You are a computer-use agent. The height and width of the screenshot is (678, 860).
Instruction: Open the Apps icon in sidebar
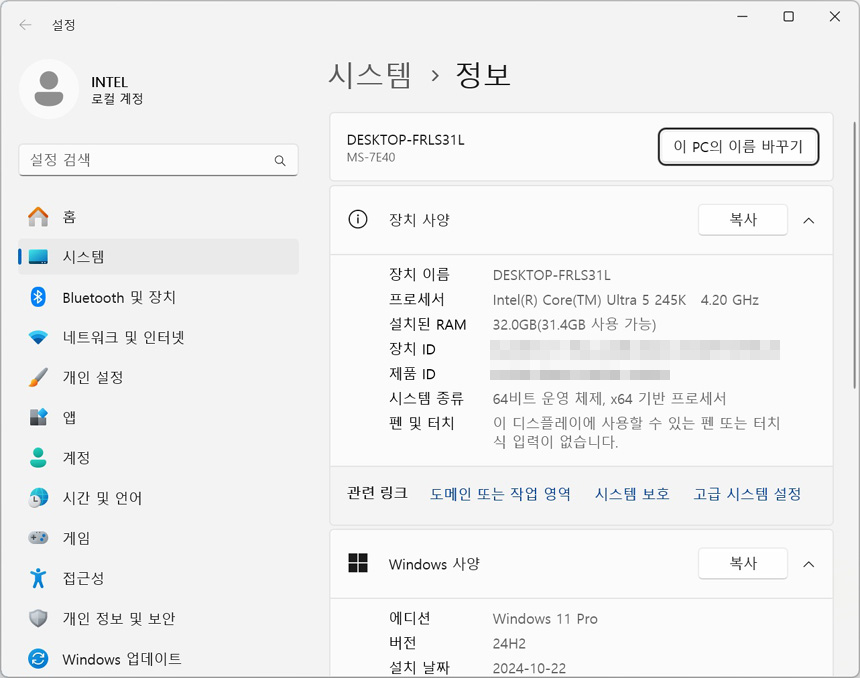[38, 417]
